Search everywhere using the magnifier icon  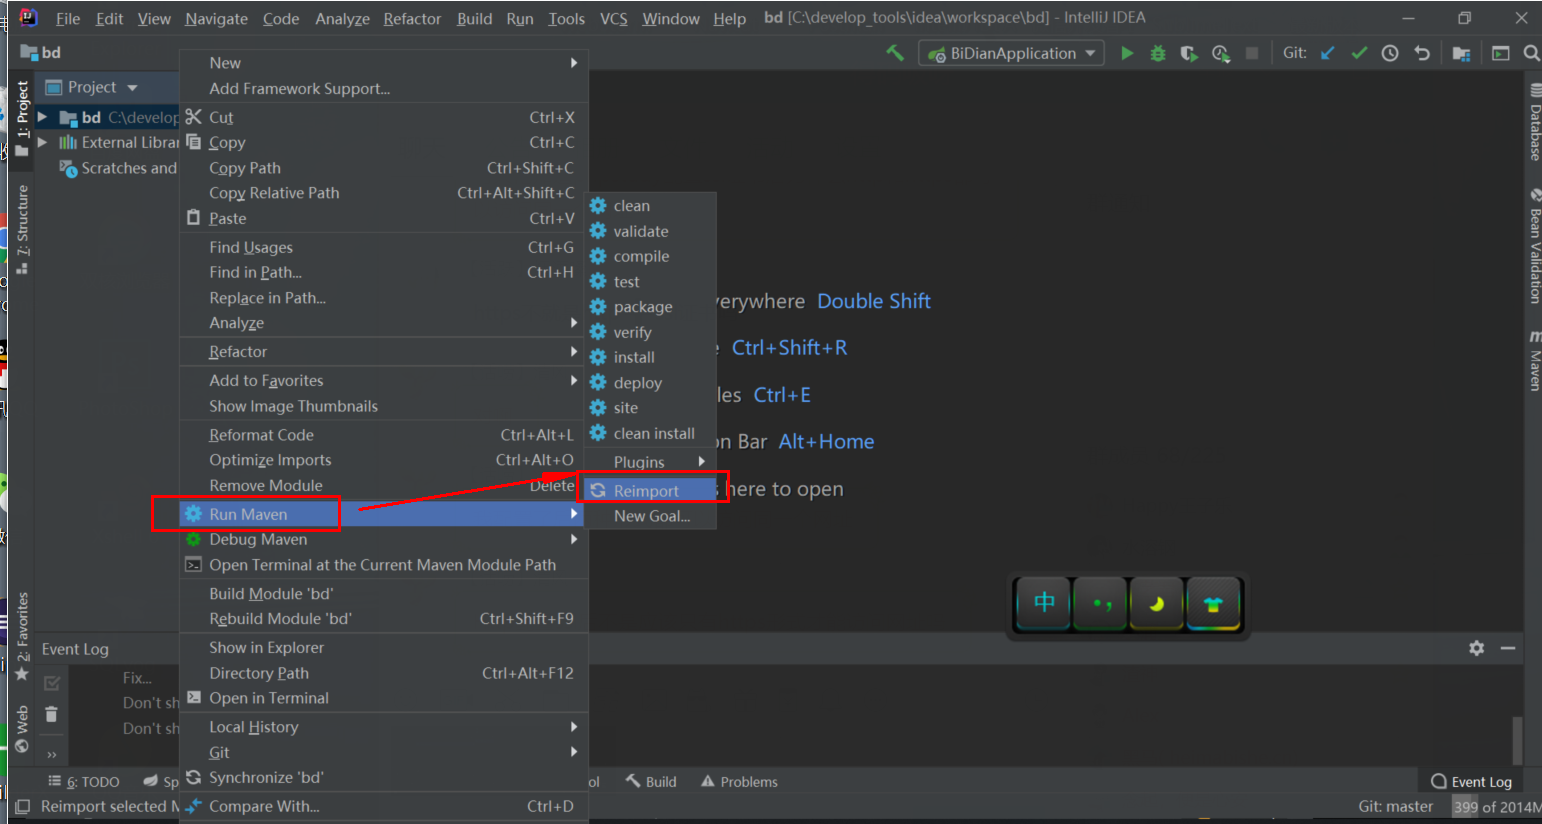pyautogui.click(x=1531, y=53)
